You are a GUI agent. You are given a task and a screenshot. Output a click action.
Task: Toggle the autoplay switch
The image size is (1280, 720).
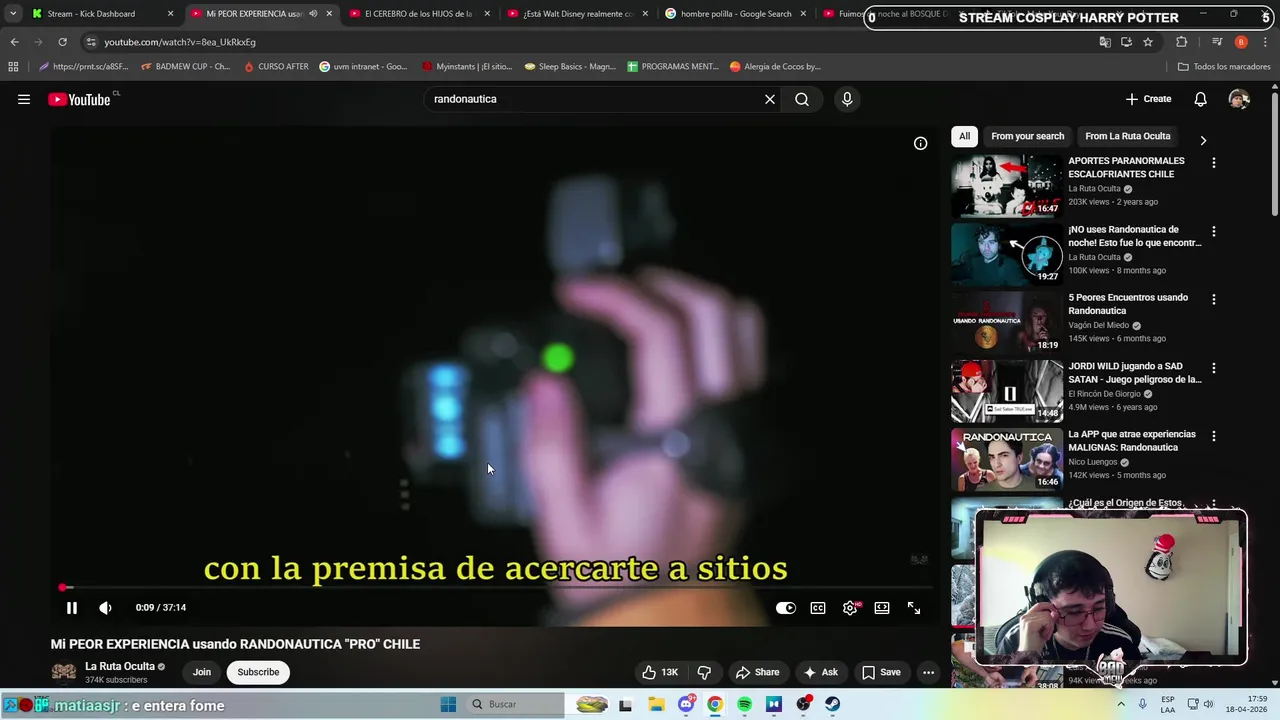click(786, 608)
